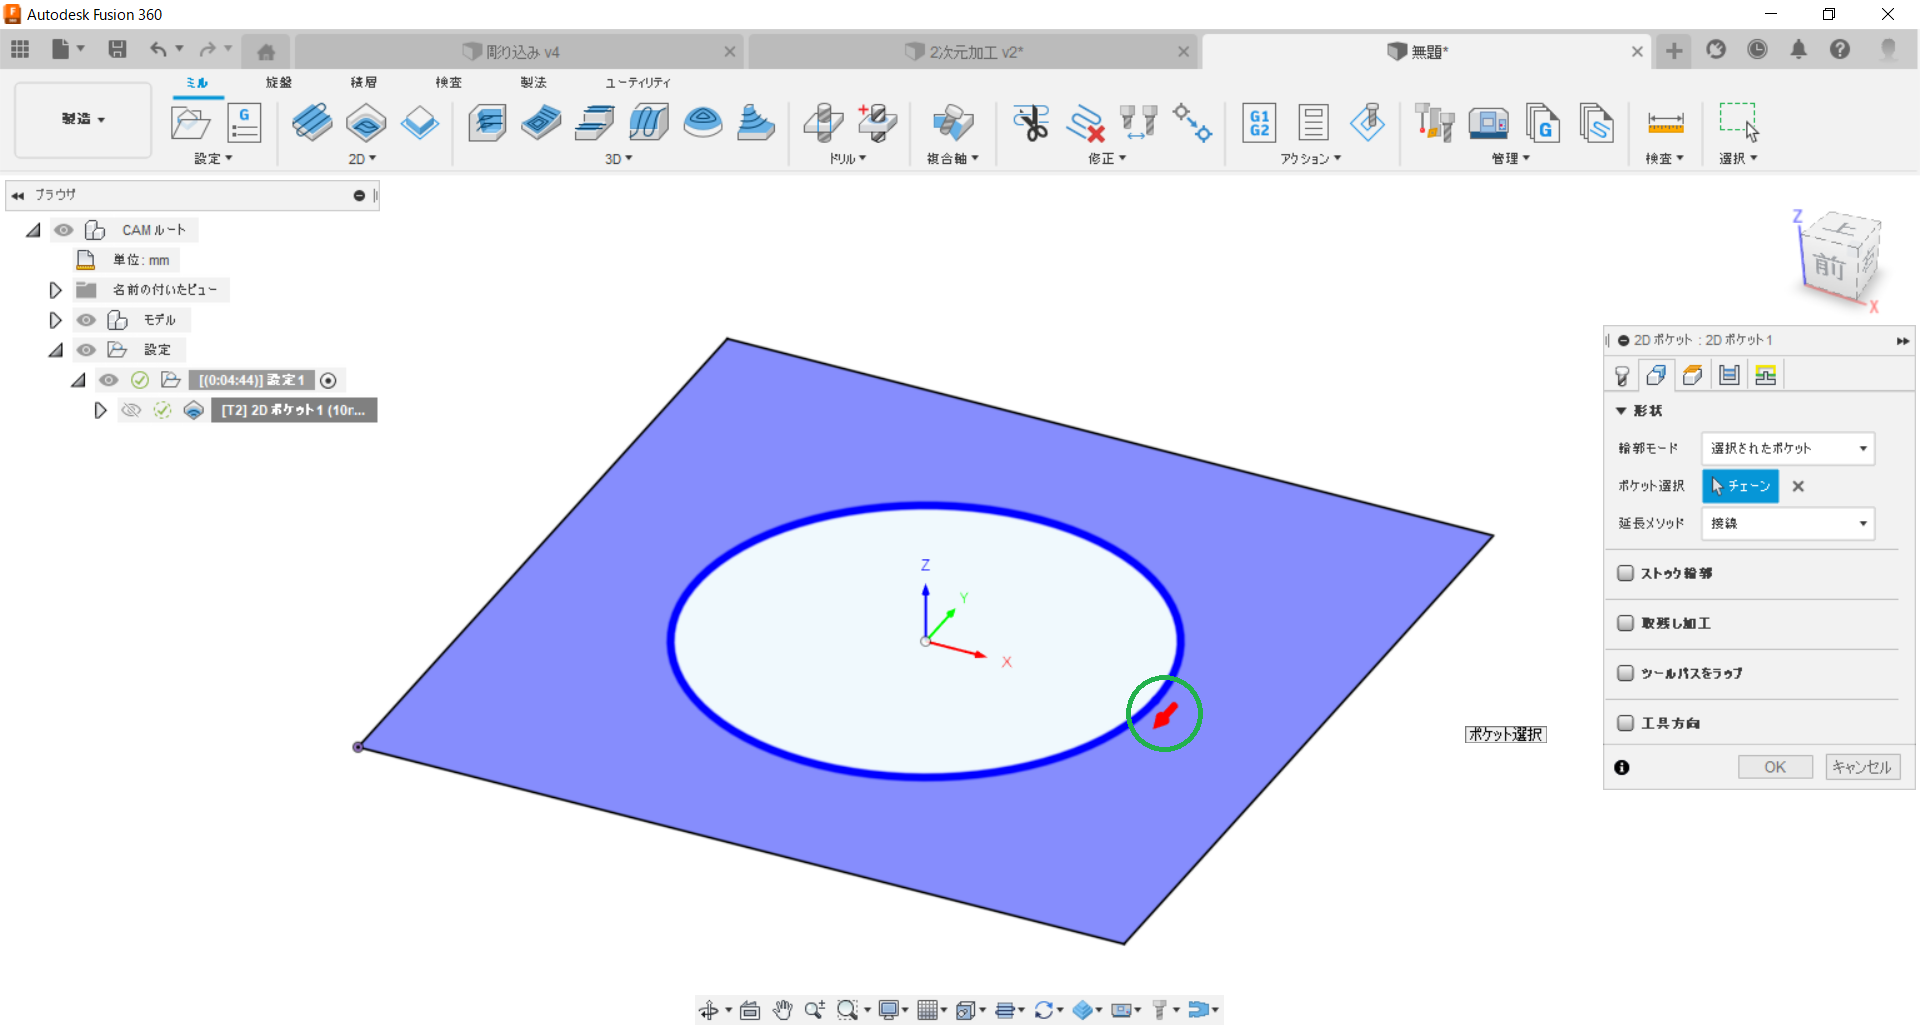Check the 取残し加工 option
This screenshot has height=1029, width=1920.
[x=1626, y=623]
